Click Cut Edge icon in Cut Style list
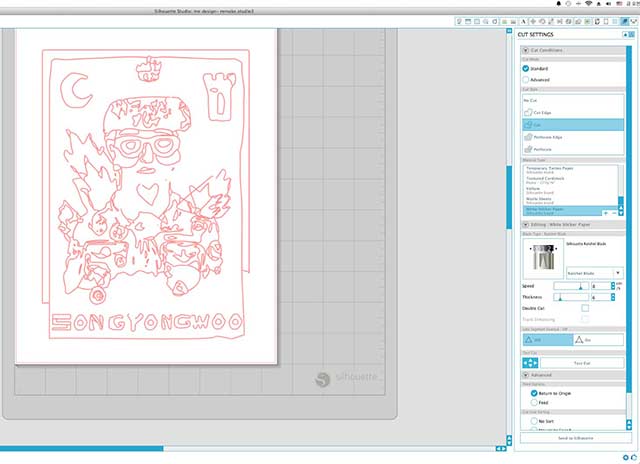 tap(528, 112)
